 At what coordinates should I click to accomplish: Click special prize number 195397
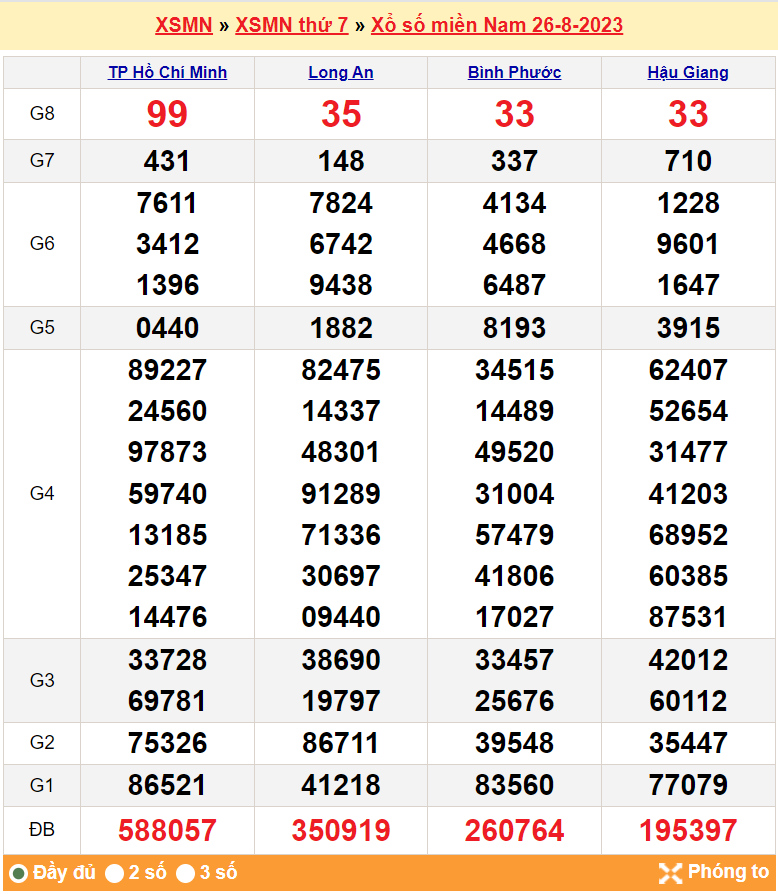(688, 830)
